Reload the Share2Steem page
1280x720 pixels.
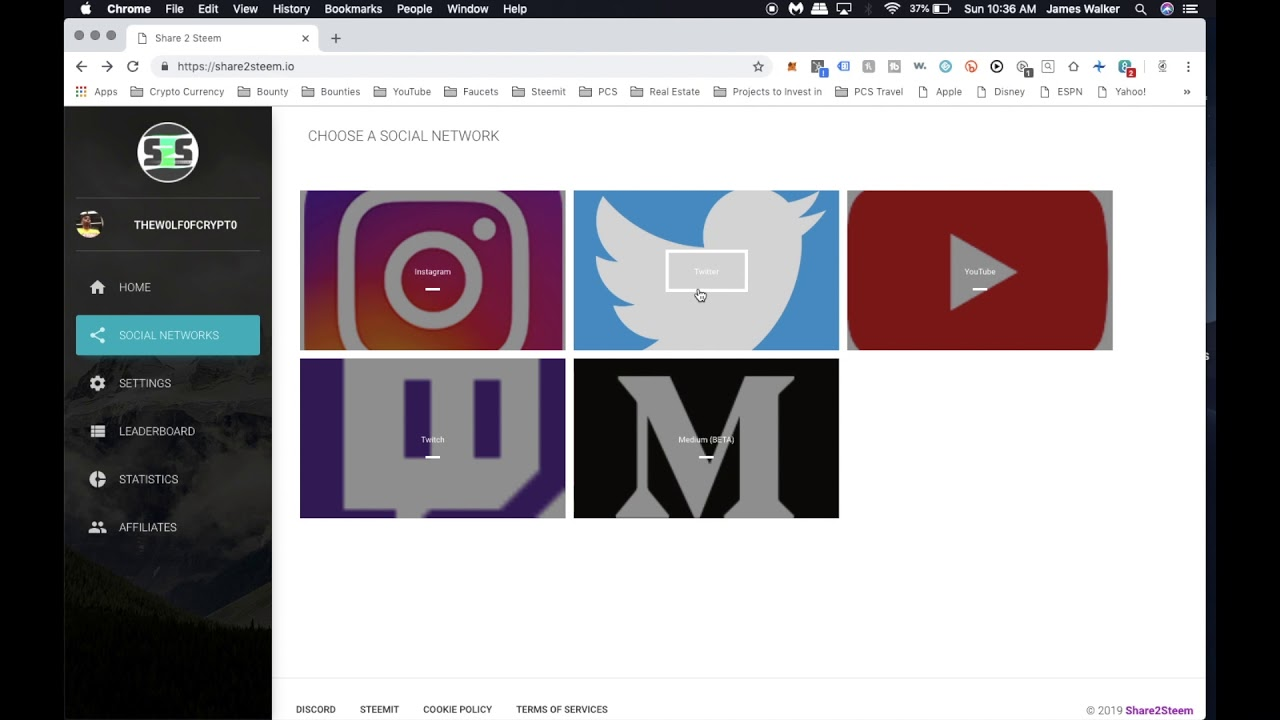[x=132, y=66]
